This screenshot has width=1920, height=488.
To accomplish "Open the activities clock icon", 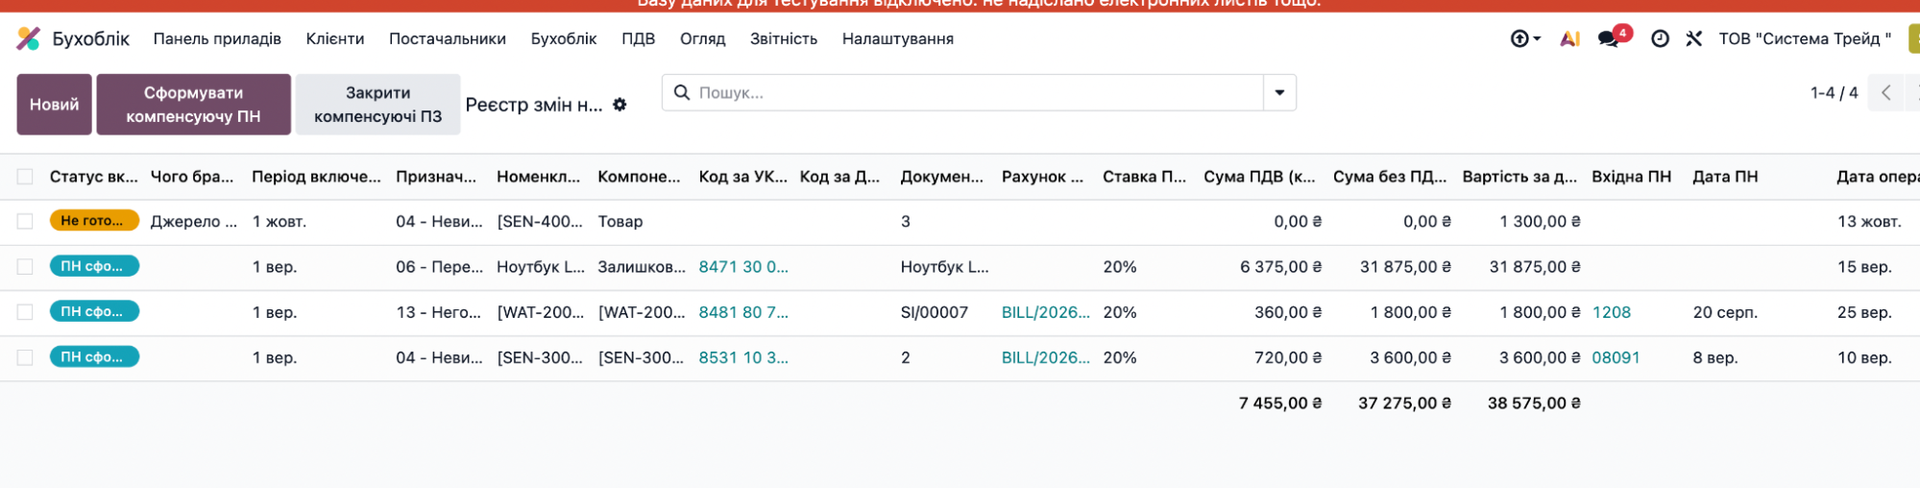I will click(1660, 39).
